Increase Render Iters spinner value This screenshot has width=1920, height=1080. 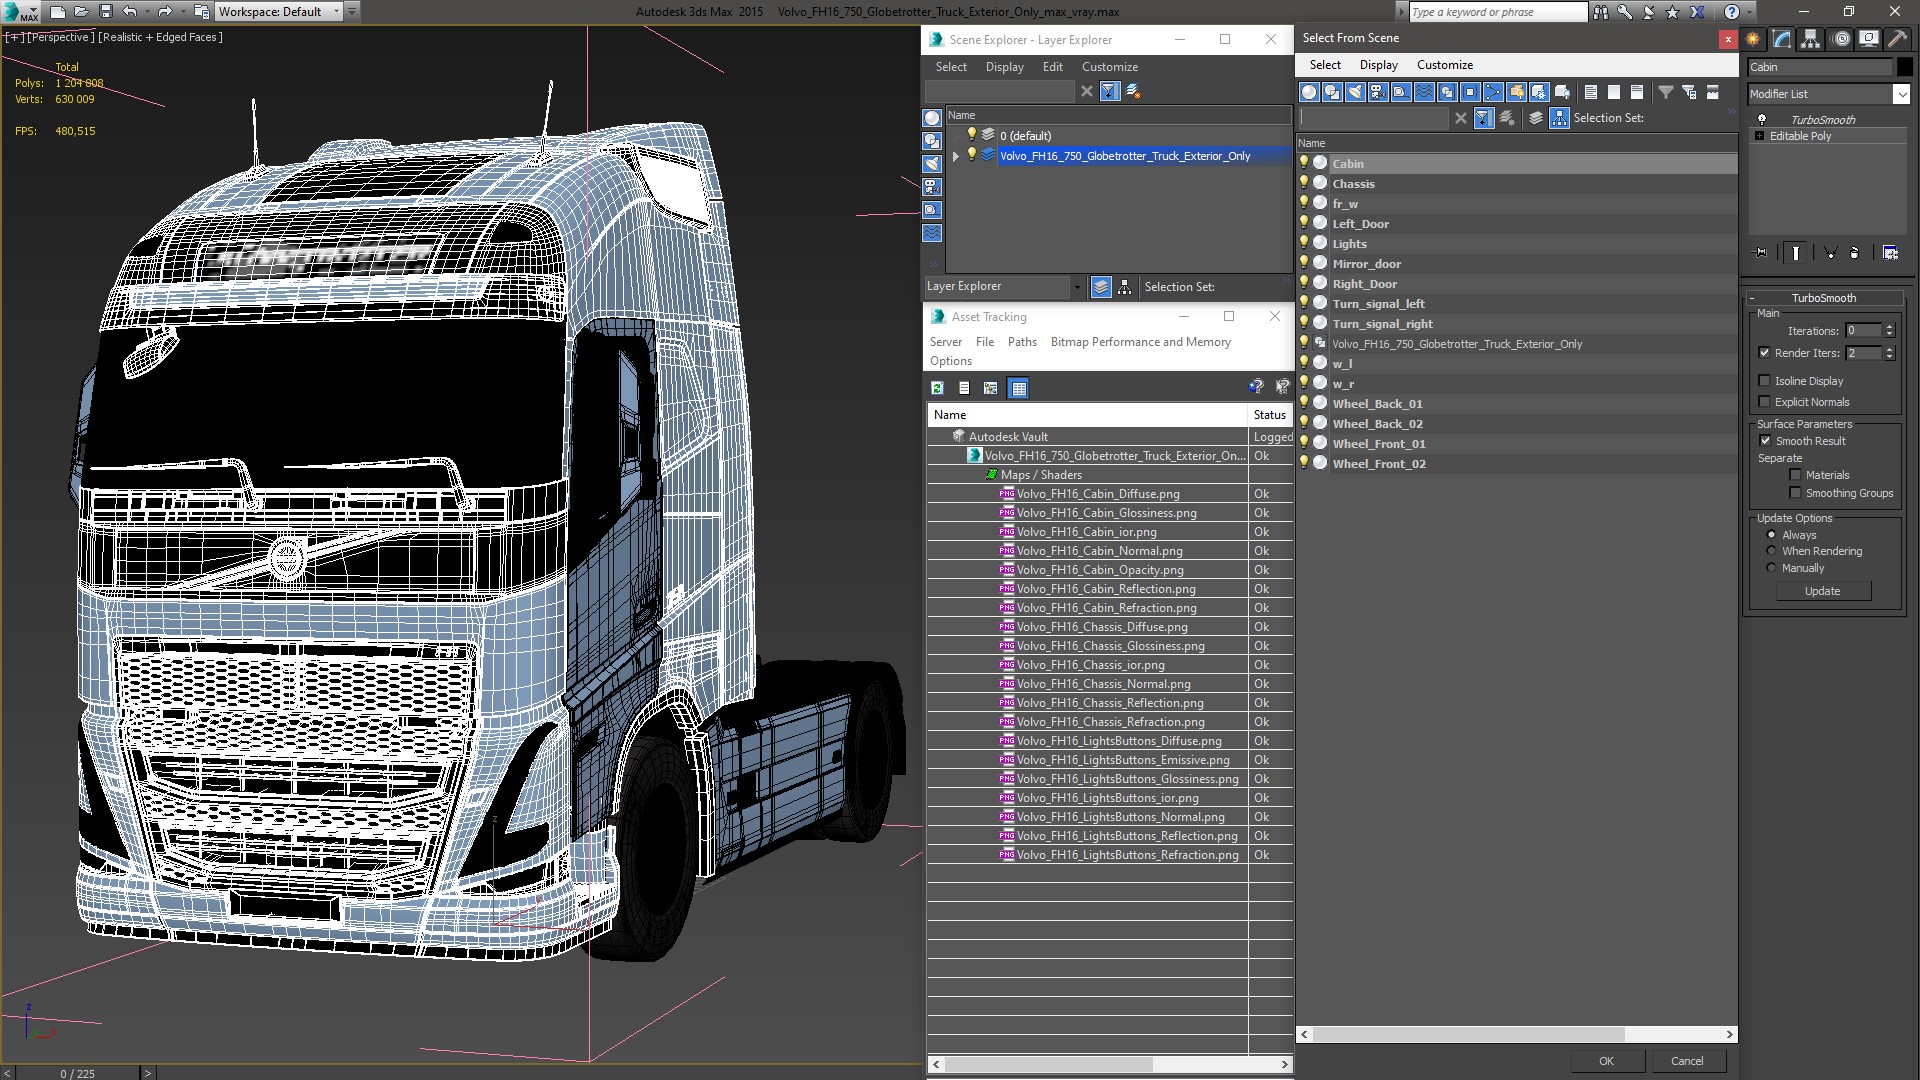tap(1889, 349)
